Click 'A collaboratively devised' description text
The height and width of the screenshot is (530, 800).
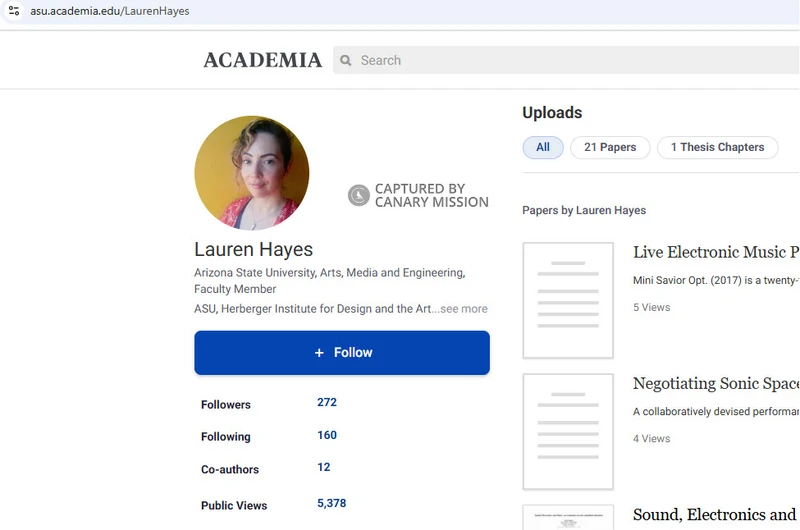pyautogui.click(x=716, y=411)
